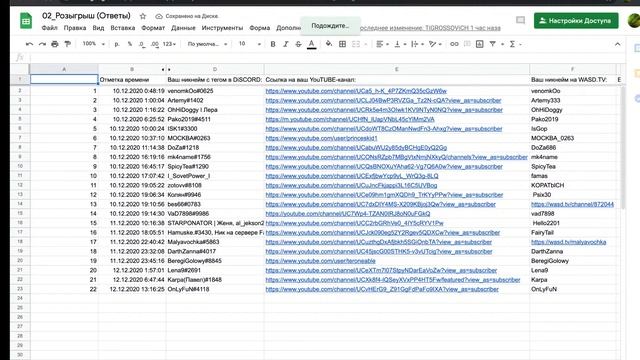Click the Insert chart icon
The image size is (640, 360).
[480, 44]
